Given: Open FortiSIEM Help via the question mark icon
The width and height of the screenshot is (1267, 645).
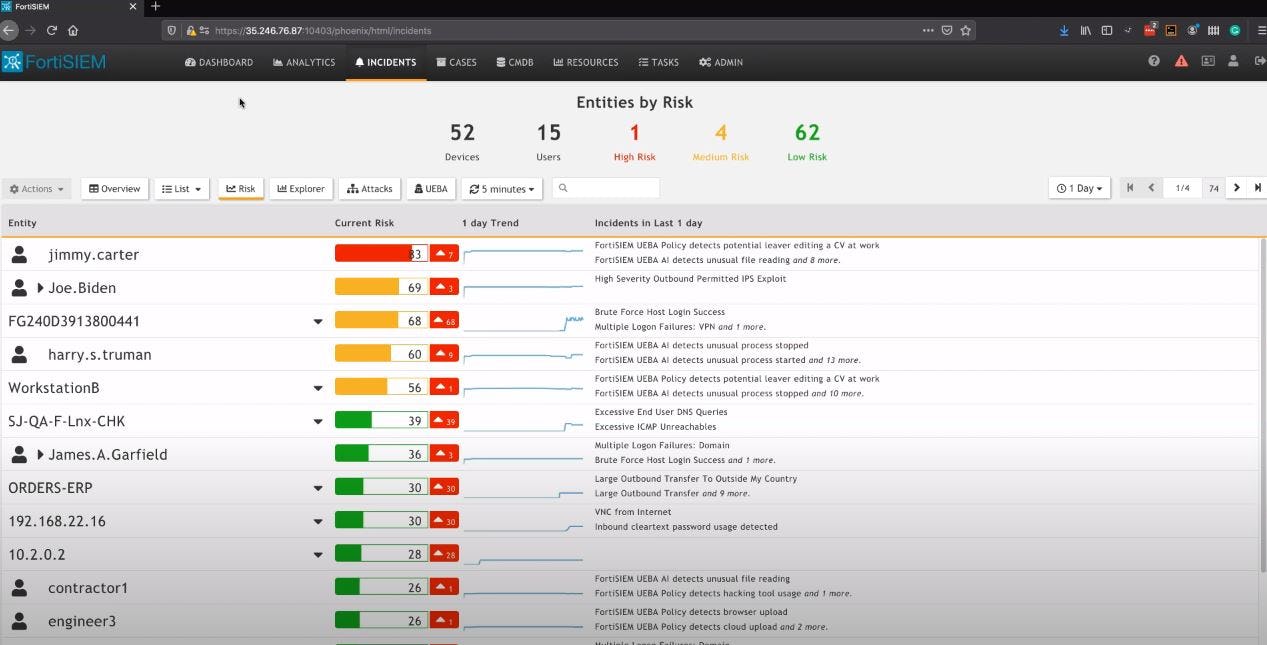Looking at the screenshot, I should pyautogui.click(x=1153, y=61).
